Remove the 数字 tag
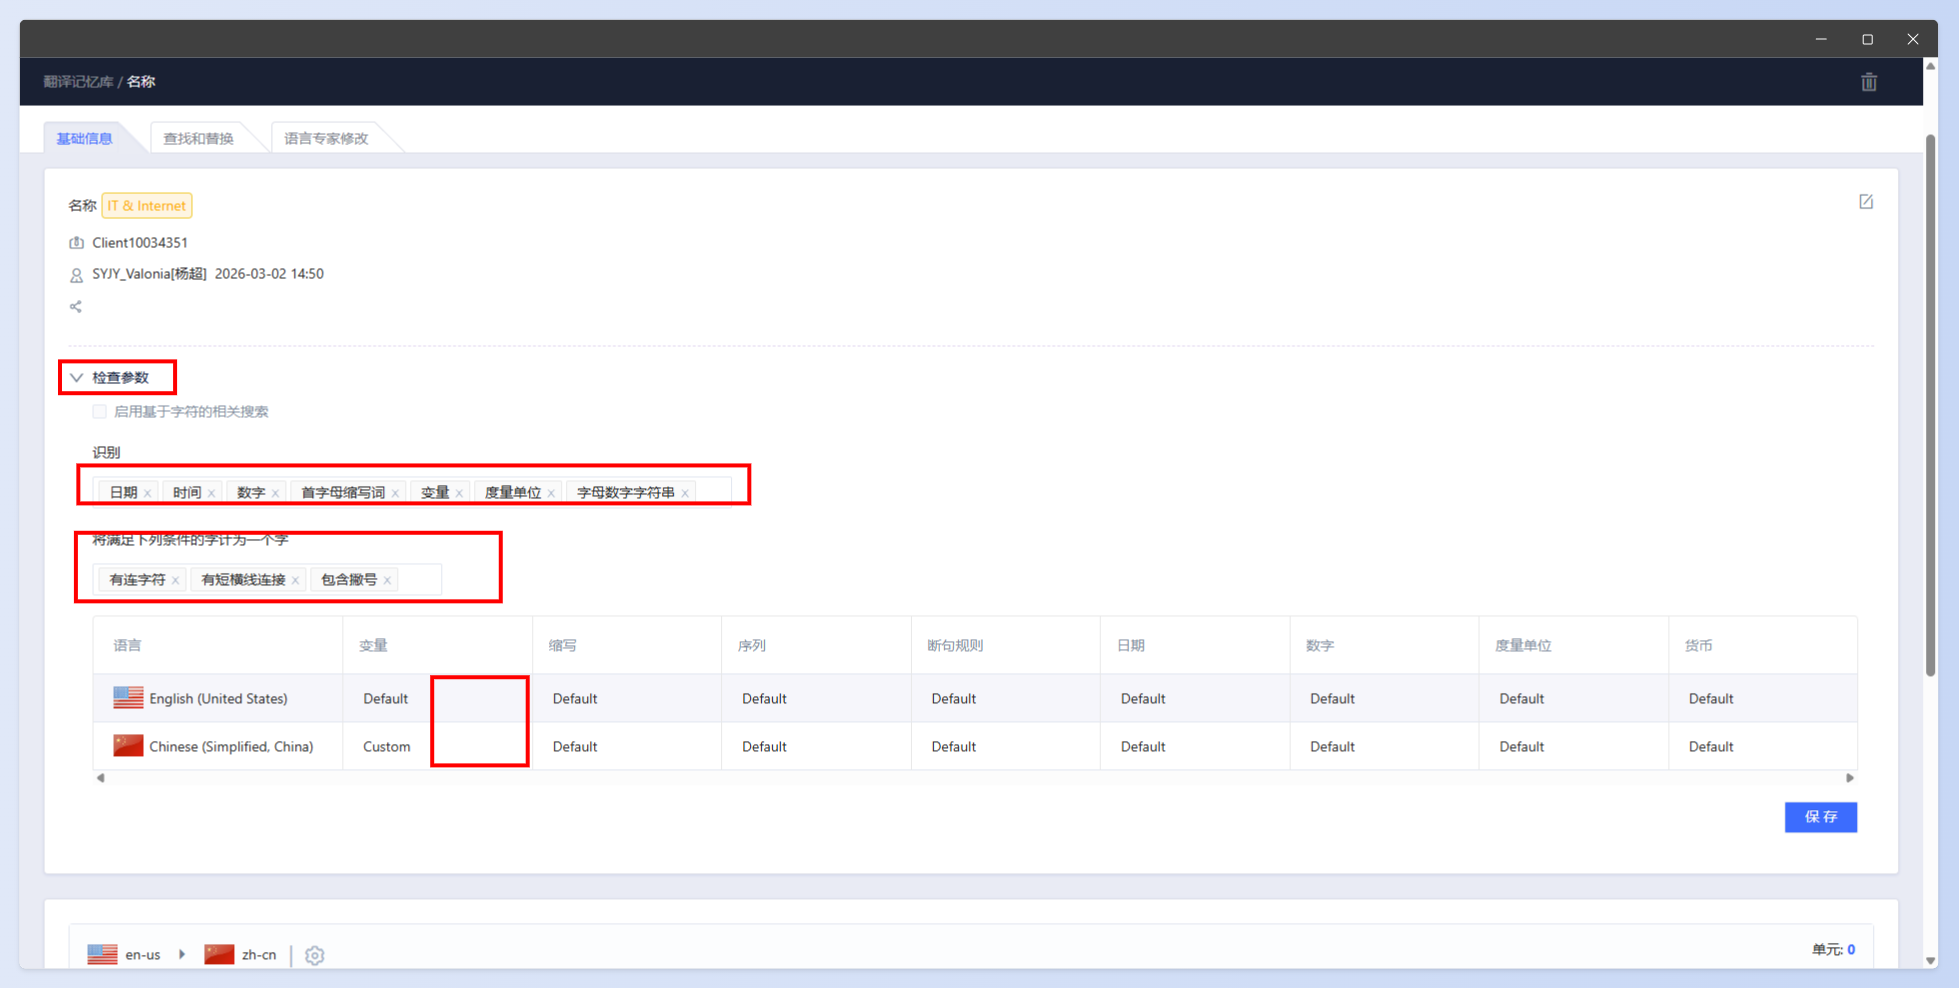 (276, 493)
